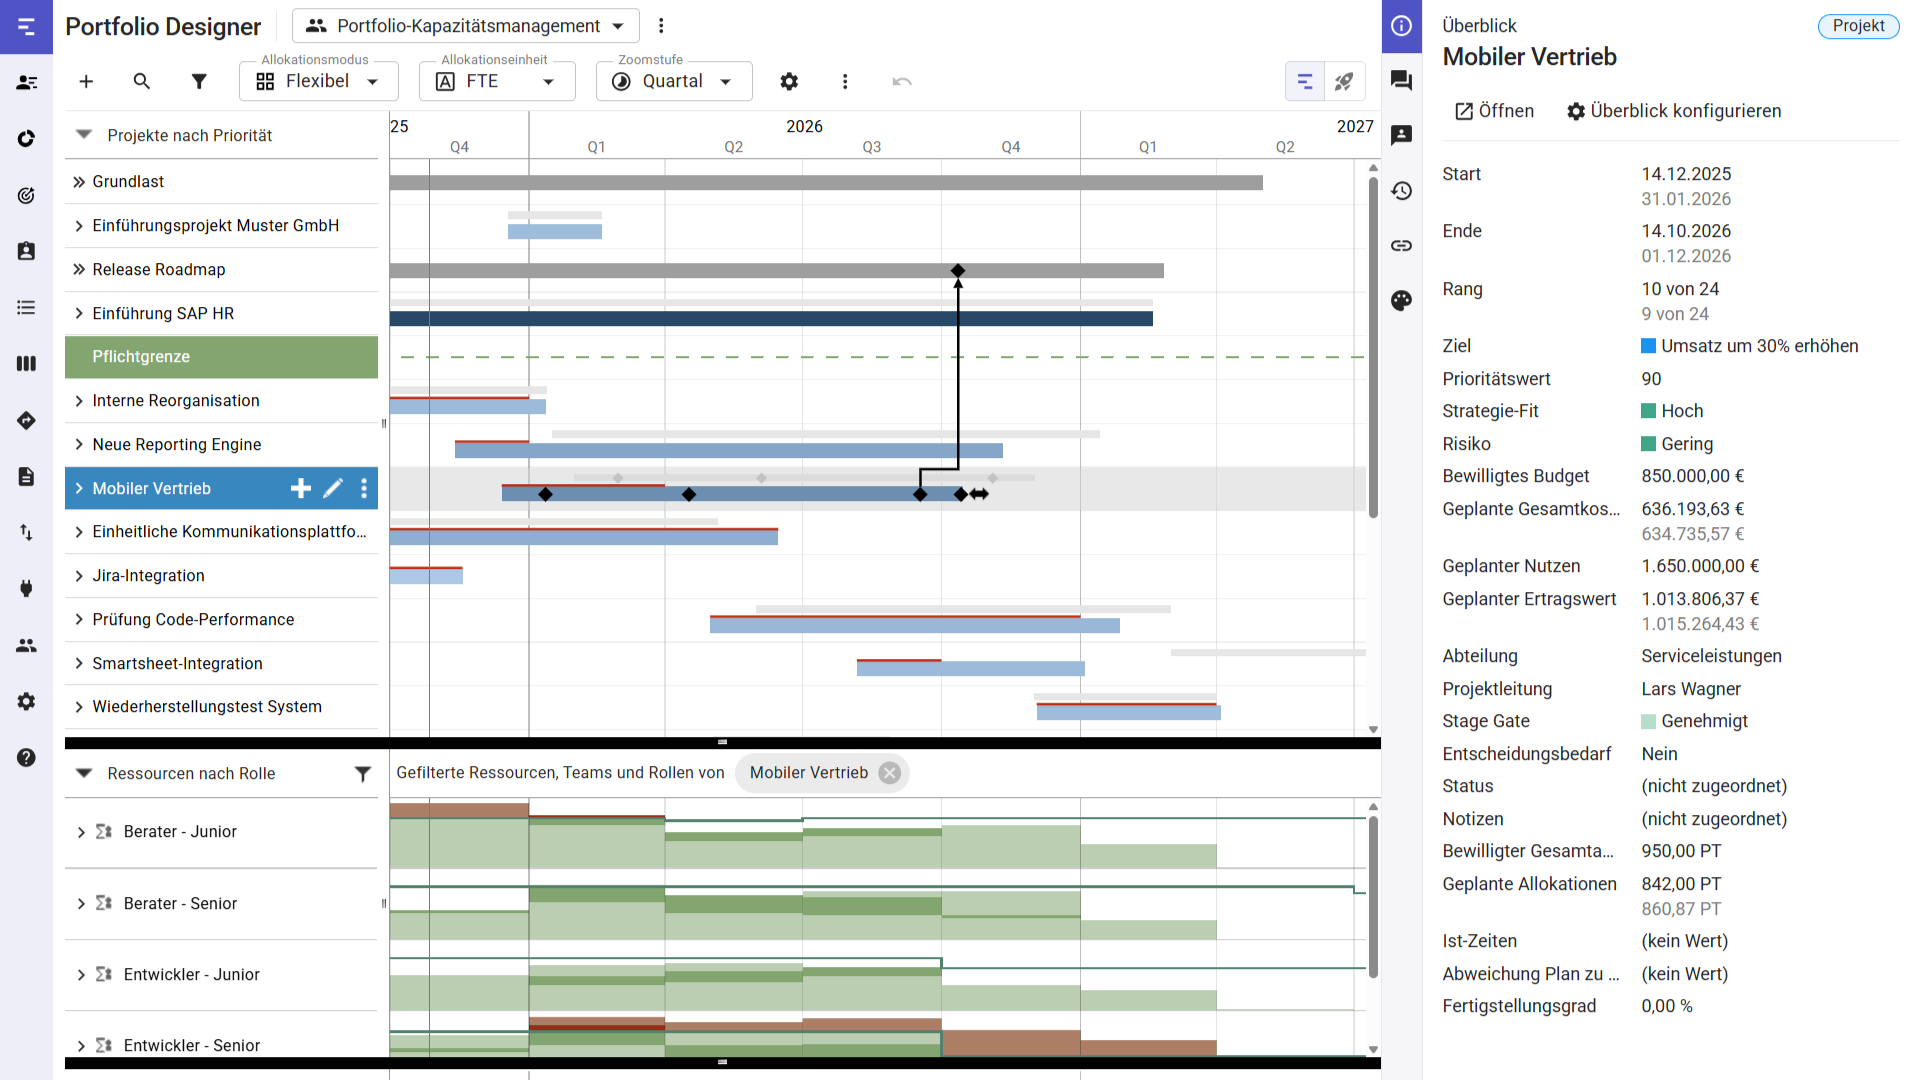Toggle the Gantt bar view button
The width and height of the screenshot is (1920, 1080).
1305,81
